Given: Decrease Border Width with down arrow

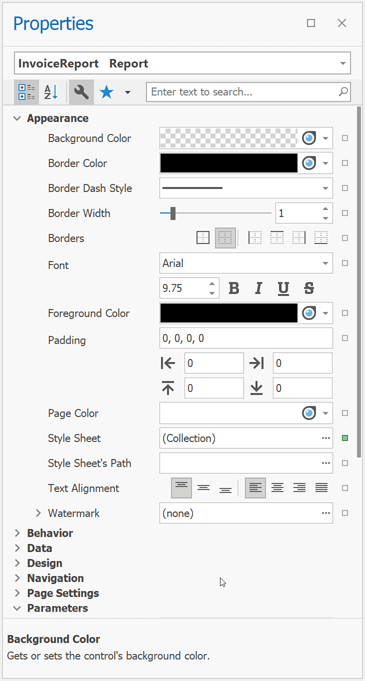Looking at the screenshot, I should tap(325, 218).
